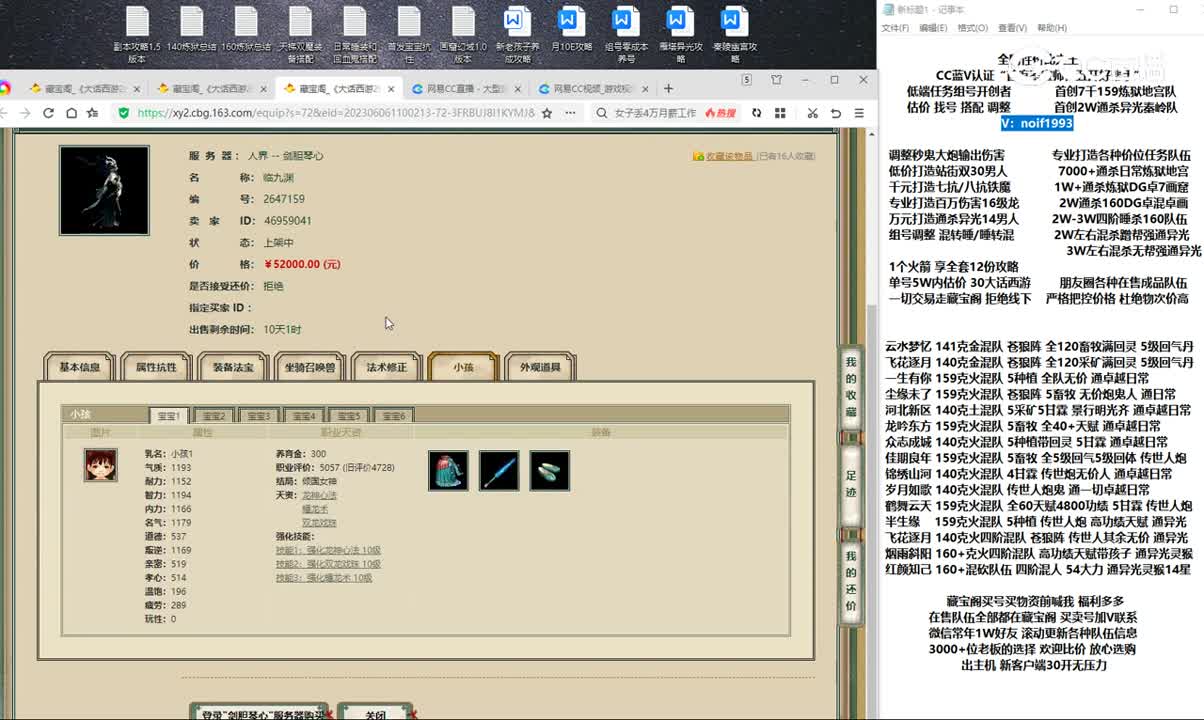Click the green security shield icon
The height and width of the screenshot is (720, 1204).
pos(124,113)
